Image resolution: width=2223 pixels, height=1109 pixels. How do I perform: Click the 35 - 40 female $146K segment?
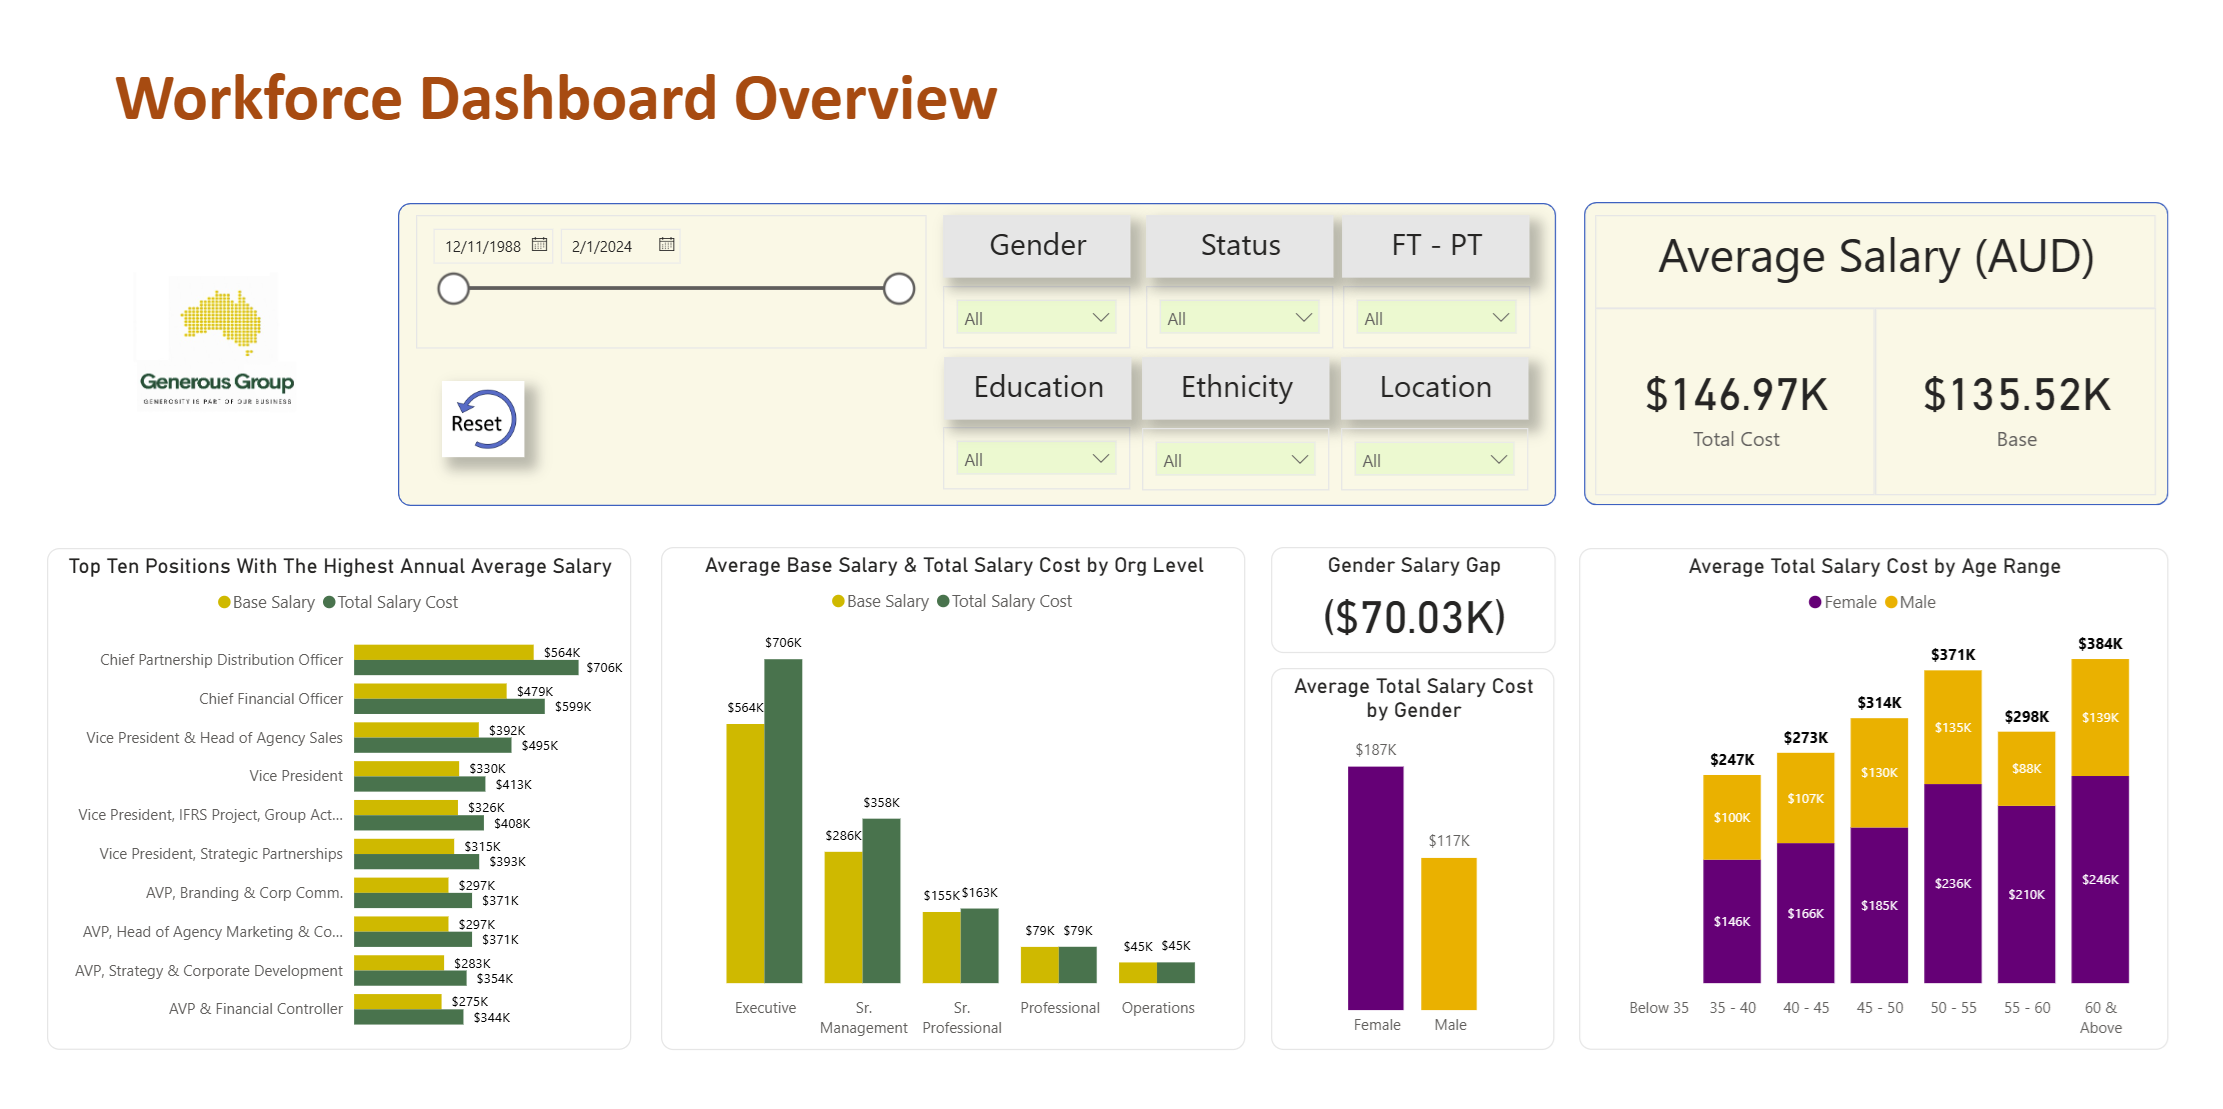pyautogui.click(x=1732, y=921)
